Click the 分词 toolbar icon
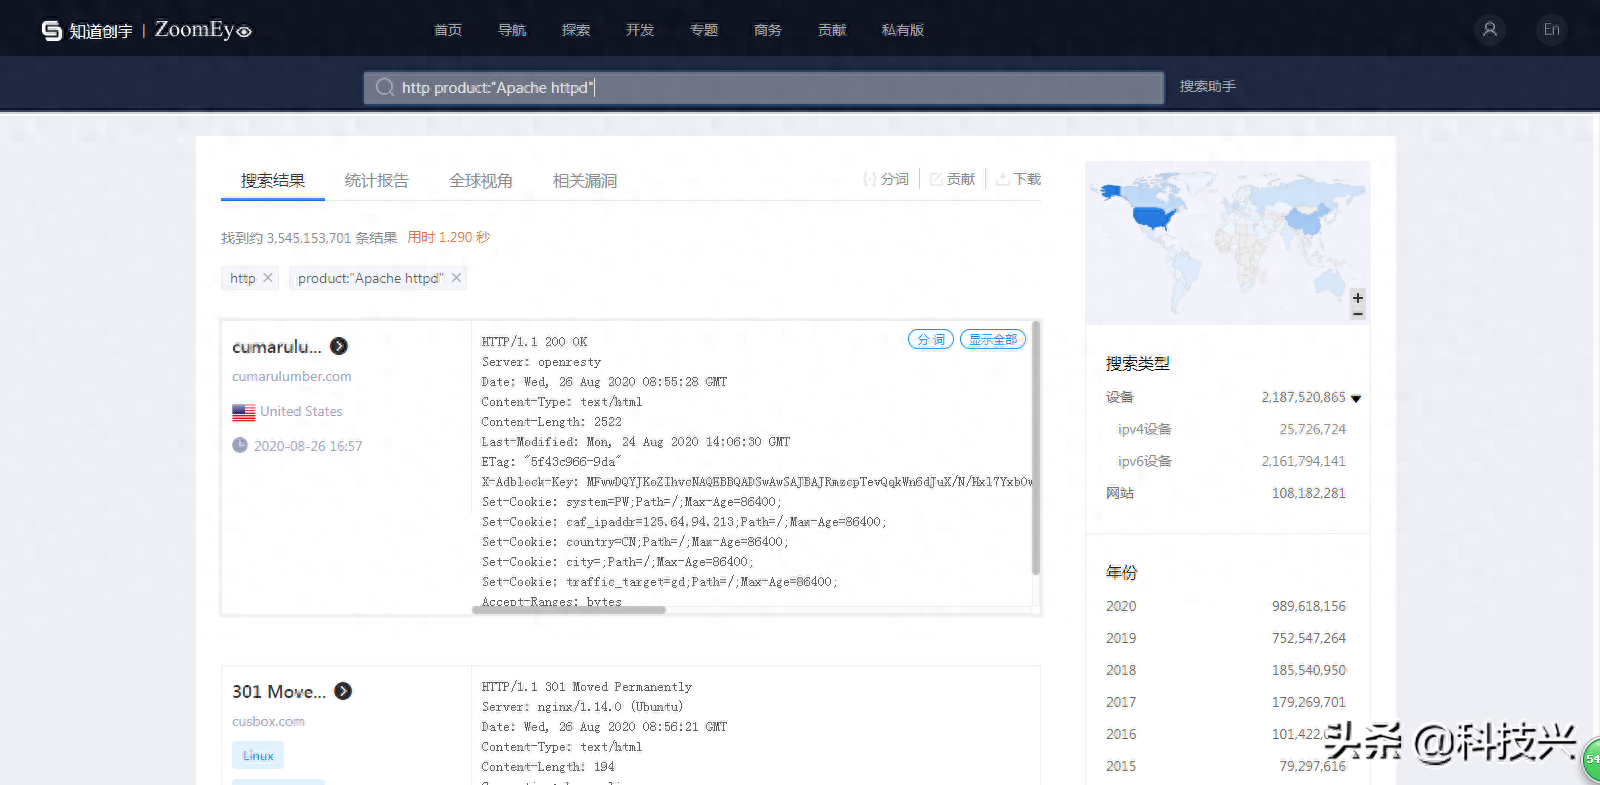1600x785 pixels. [886, 179]
